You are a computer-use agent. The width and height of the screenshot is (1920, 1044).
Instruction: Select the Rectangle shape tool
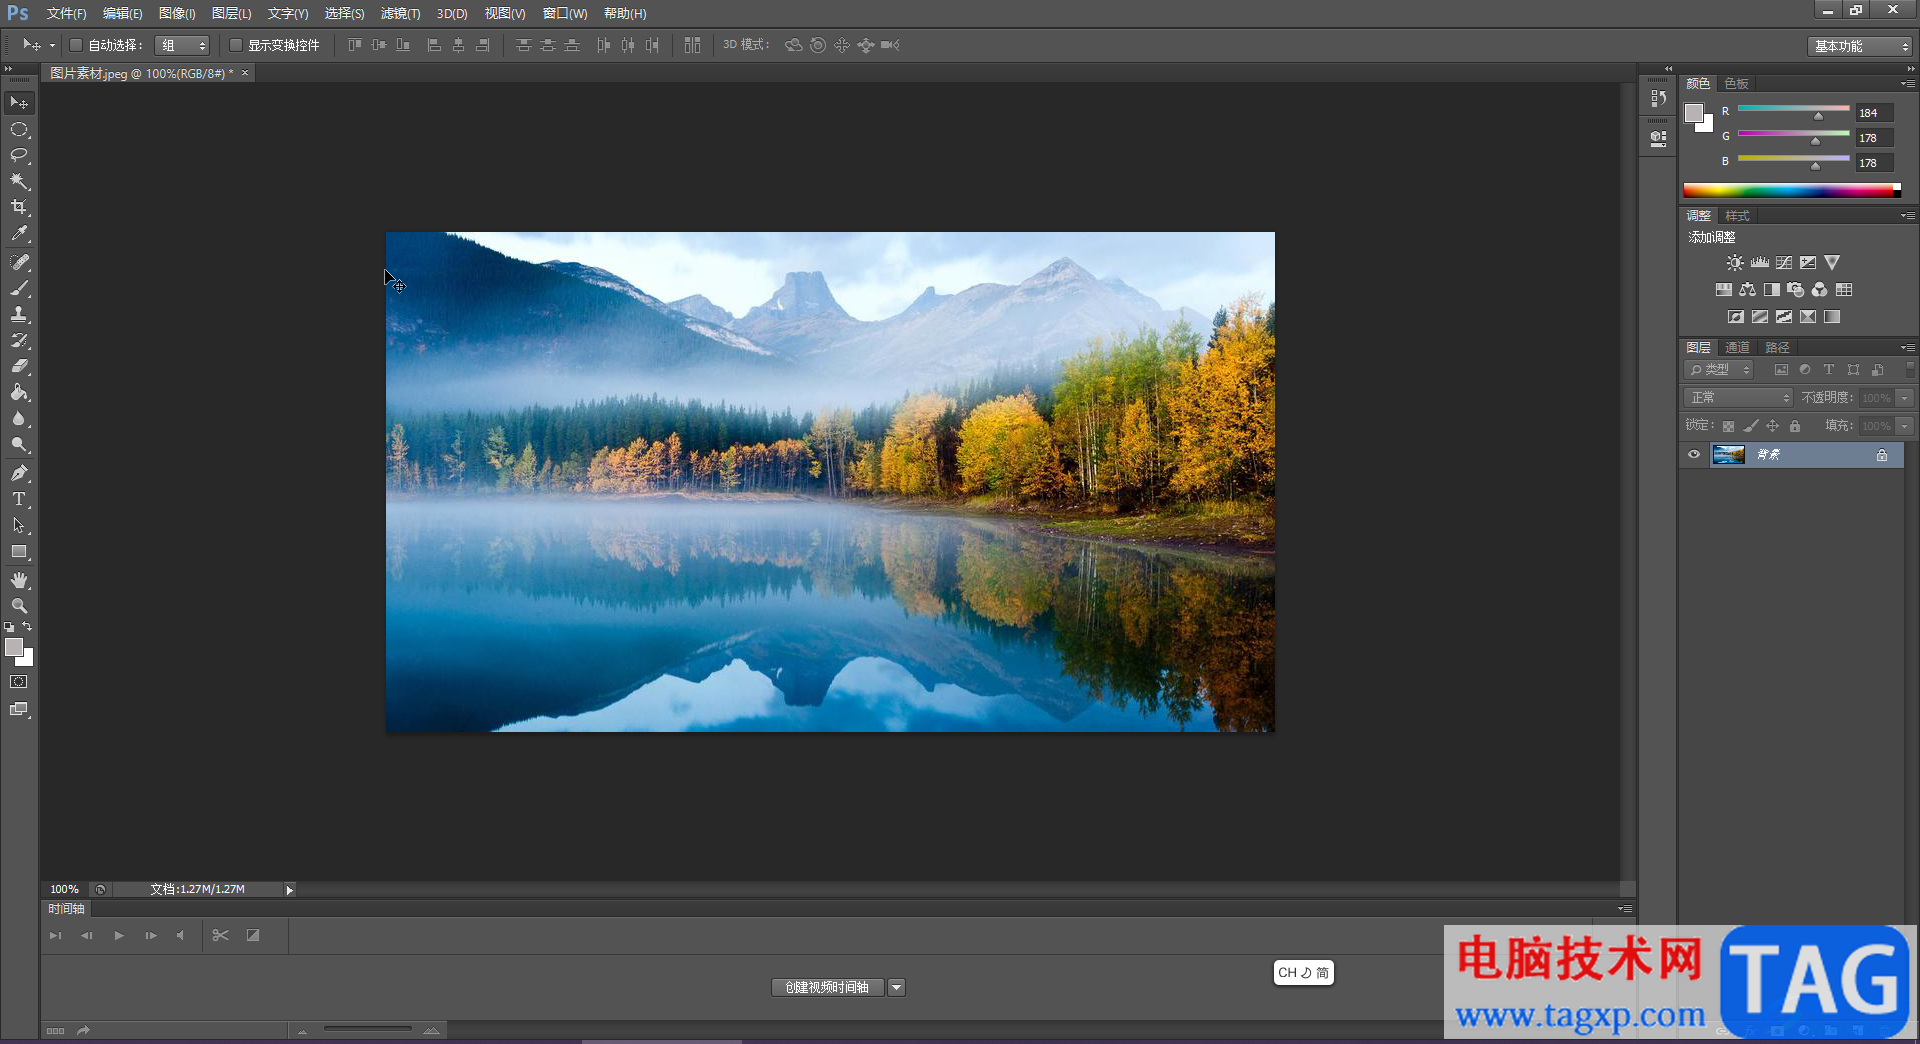pyautogui.click(x=19, y=551)
